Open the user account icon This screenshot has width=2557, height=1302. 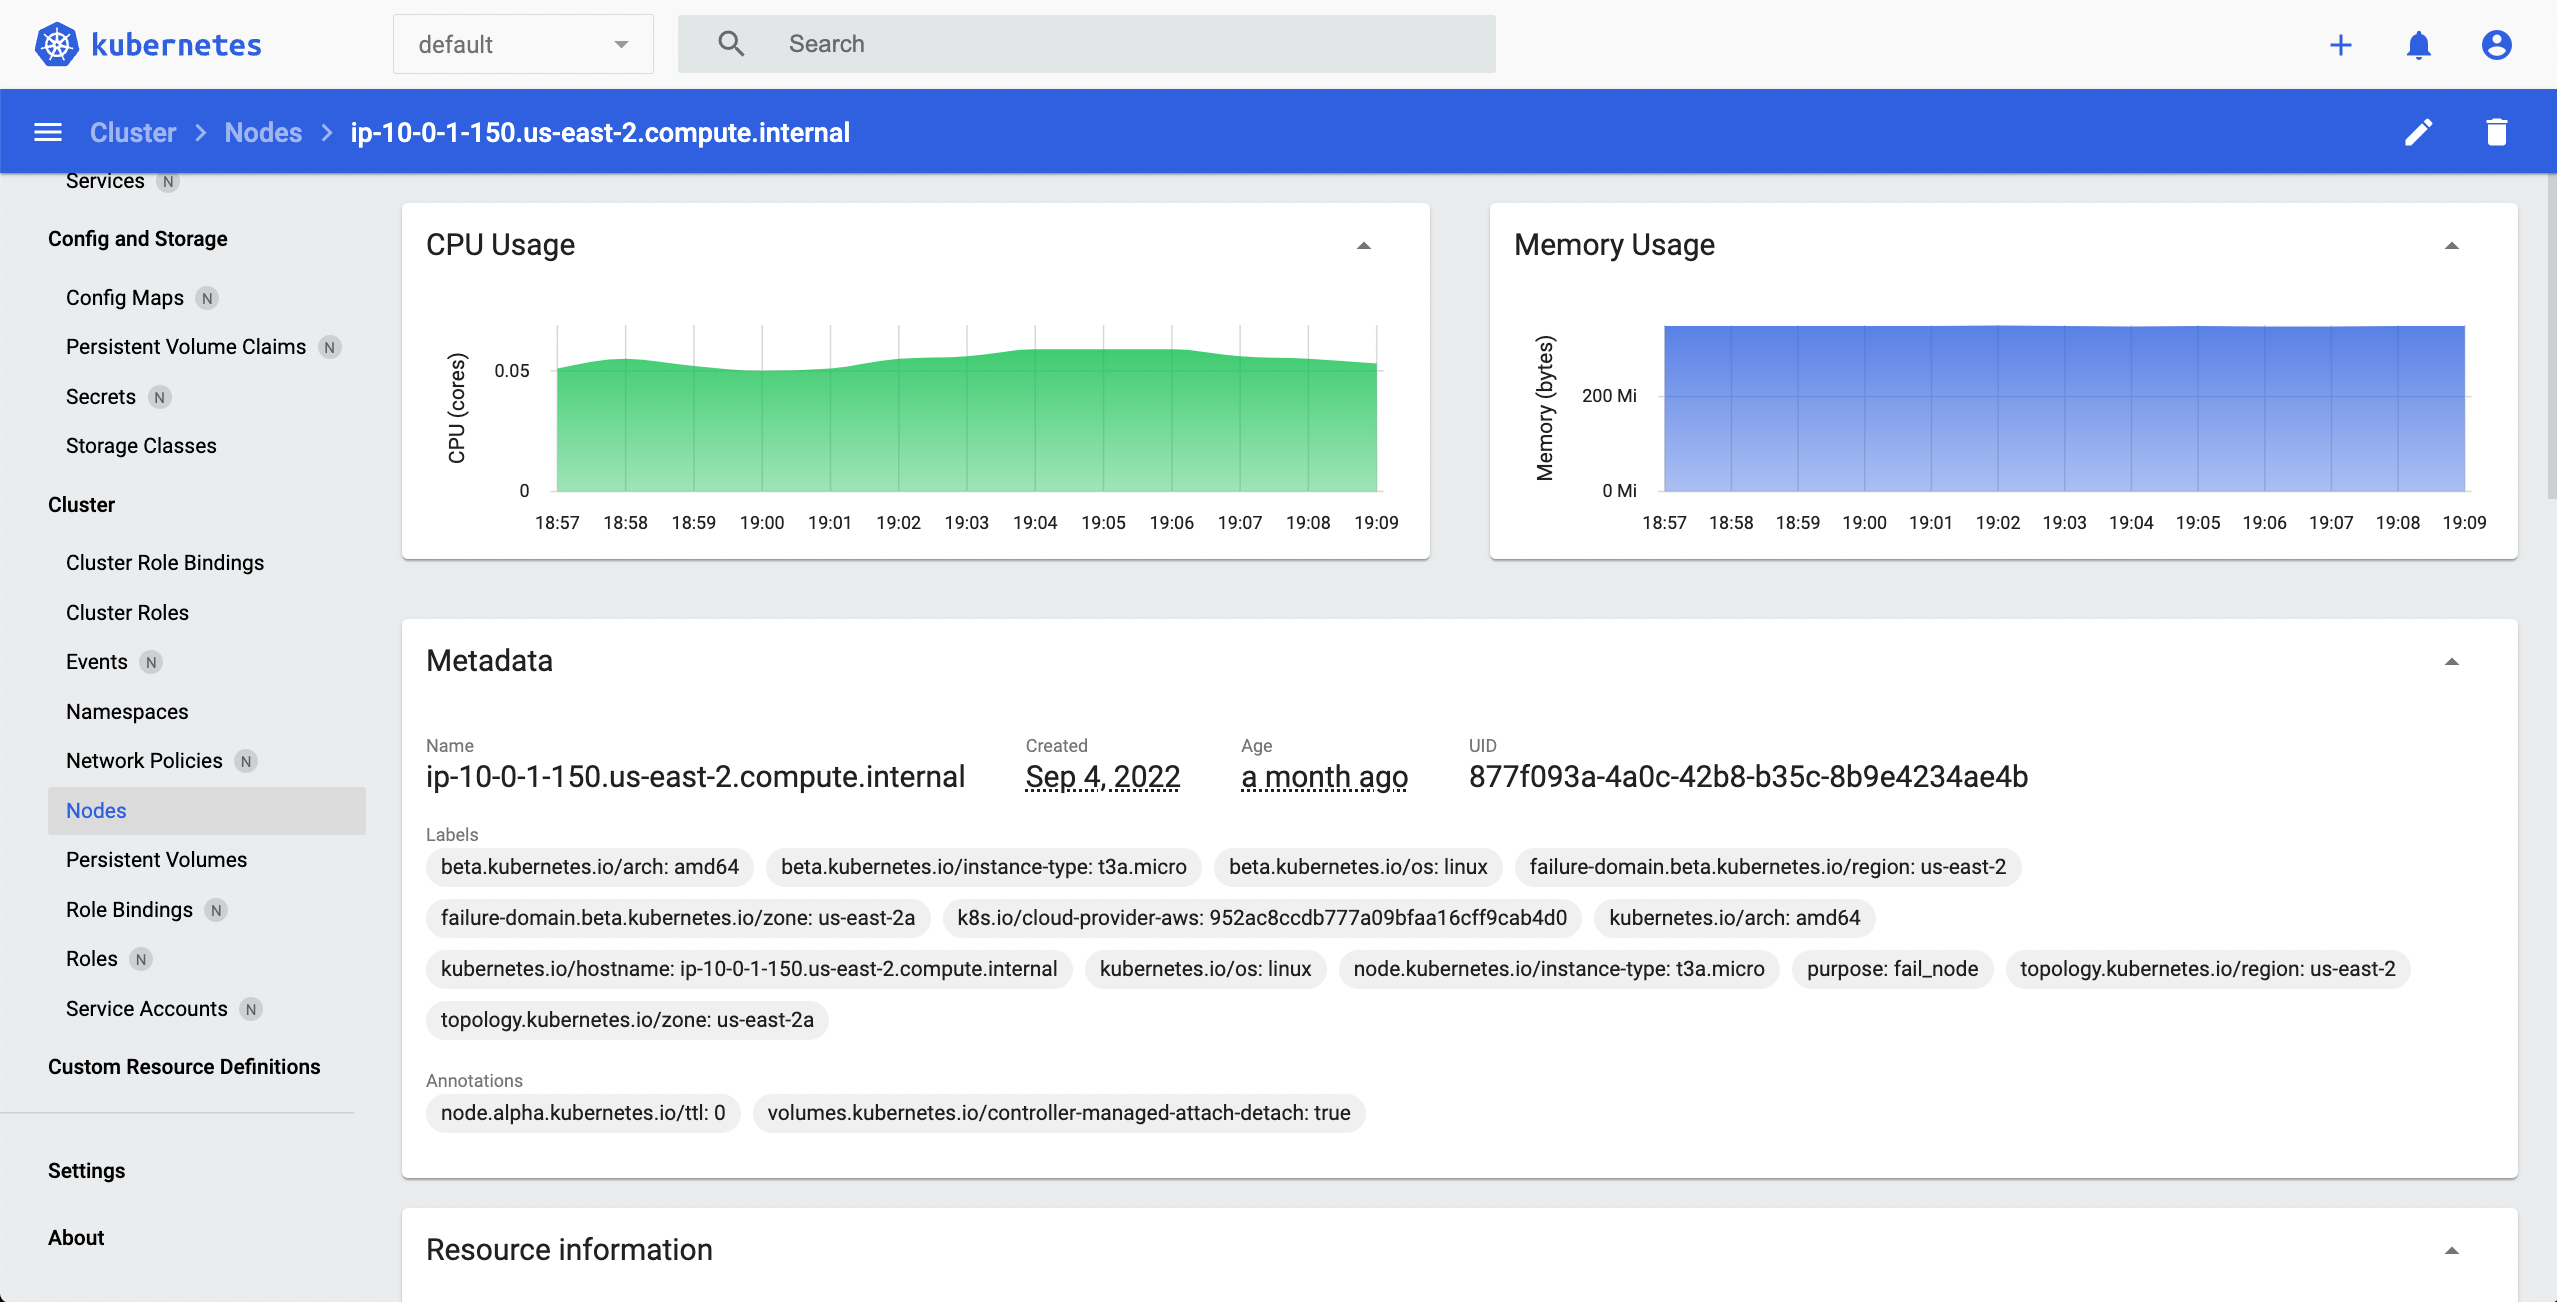(2496, 45)
